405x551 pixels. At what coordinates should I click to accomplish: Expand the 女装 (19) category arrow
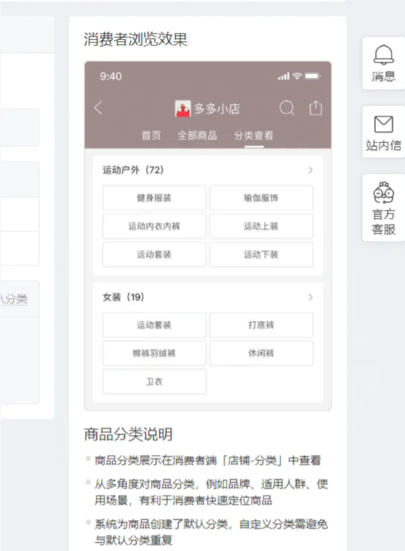[311, 298]
